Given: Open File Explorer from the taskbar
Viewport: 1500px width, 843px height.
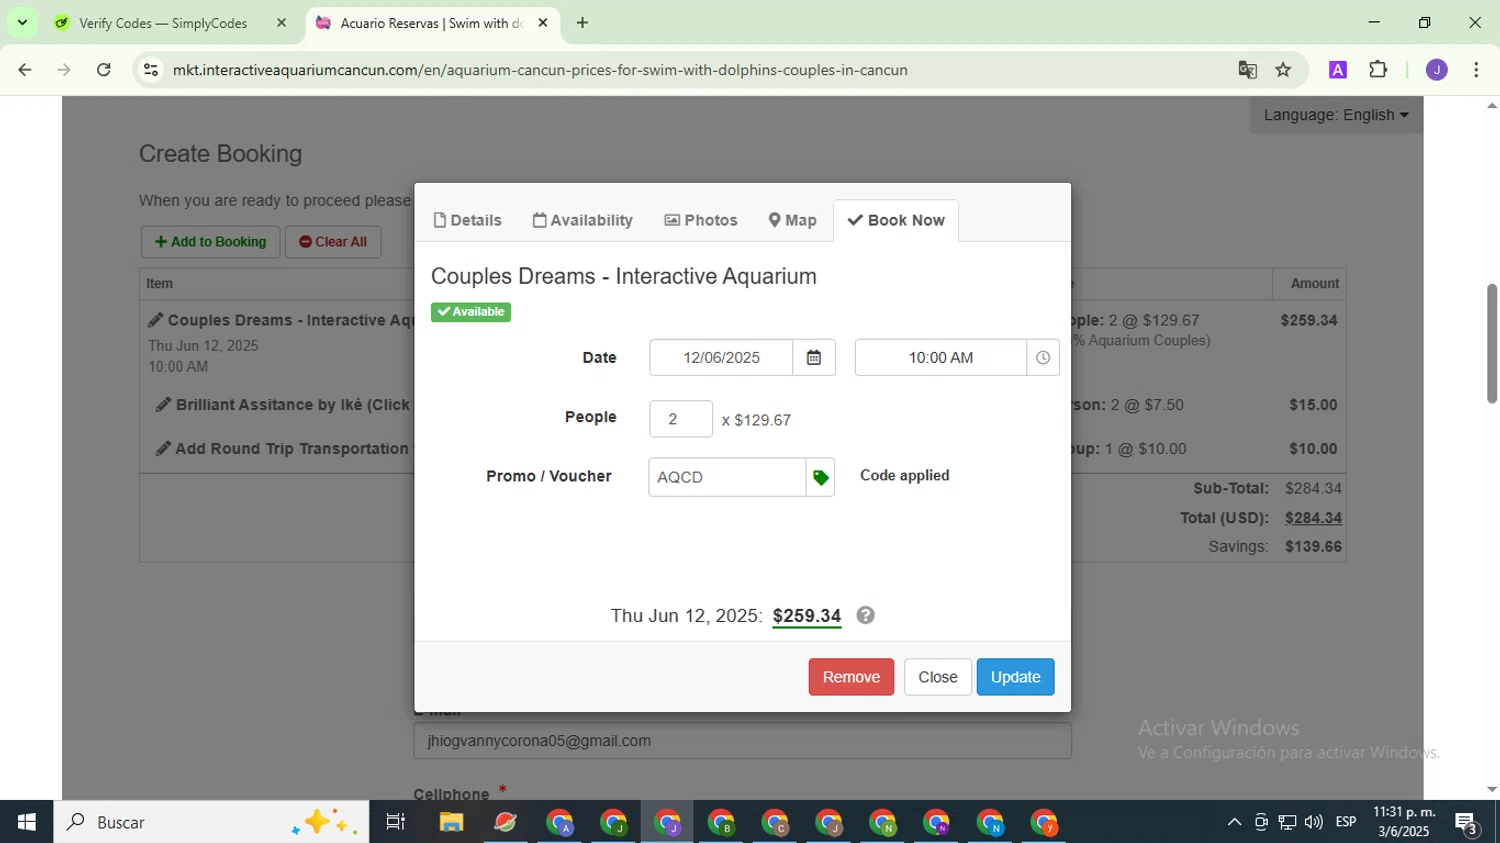Looking at the screenshot, I should coord(451,822).
